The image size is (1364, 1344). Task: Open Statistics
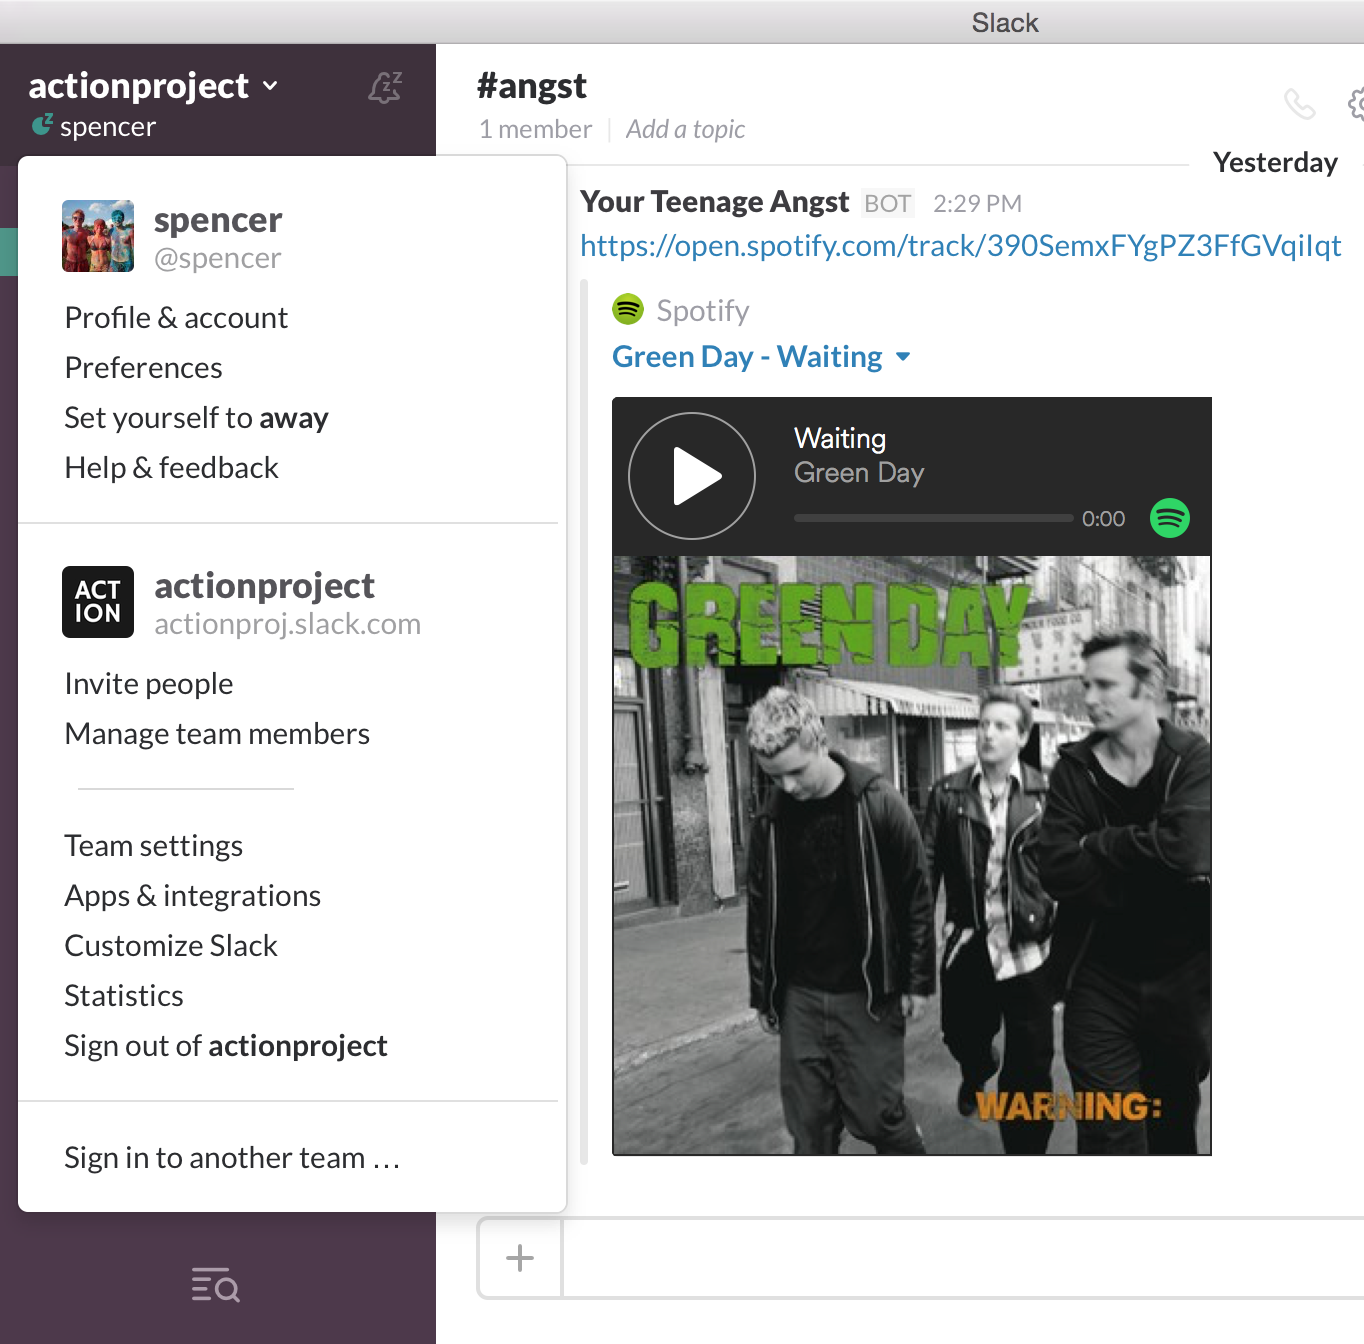tap(123, 996)
